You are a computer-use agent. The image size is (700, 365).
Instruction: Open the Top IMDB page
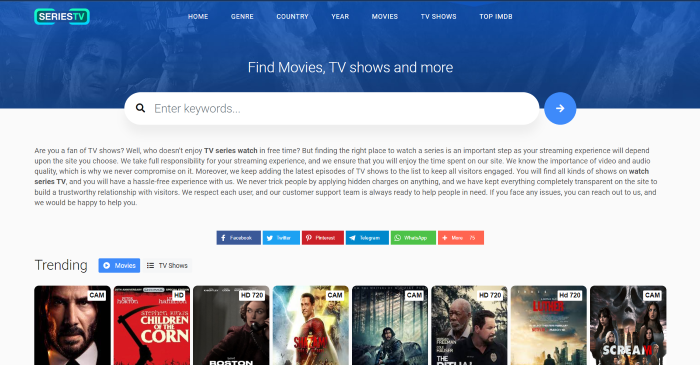click(x=496, y=17)
